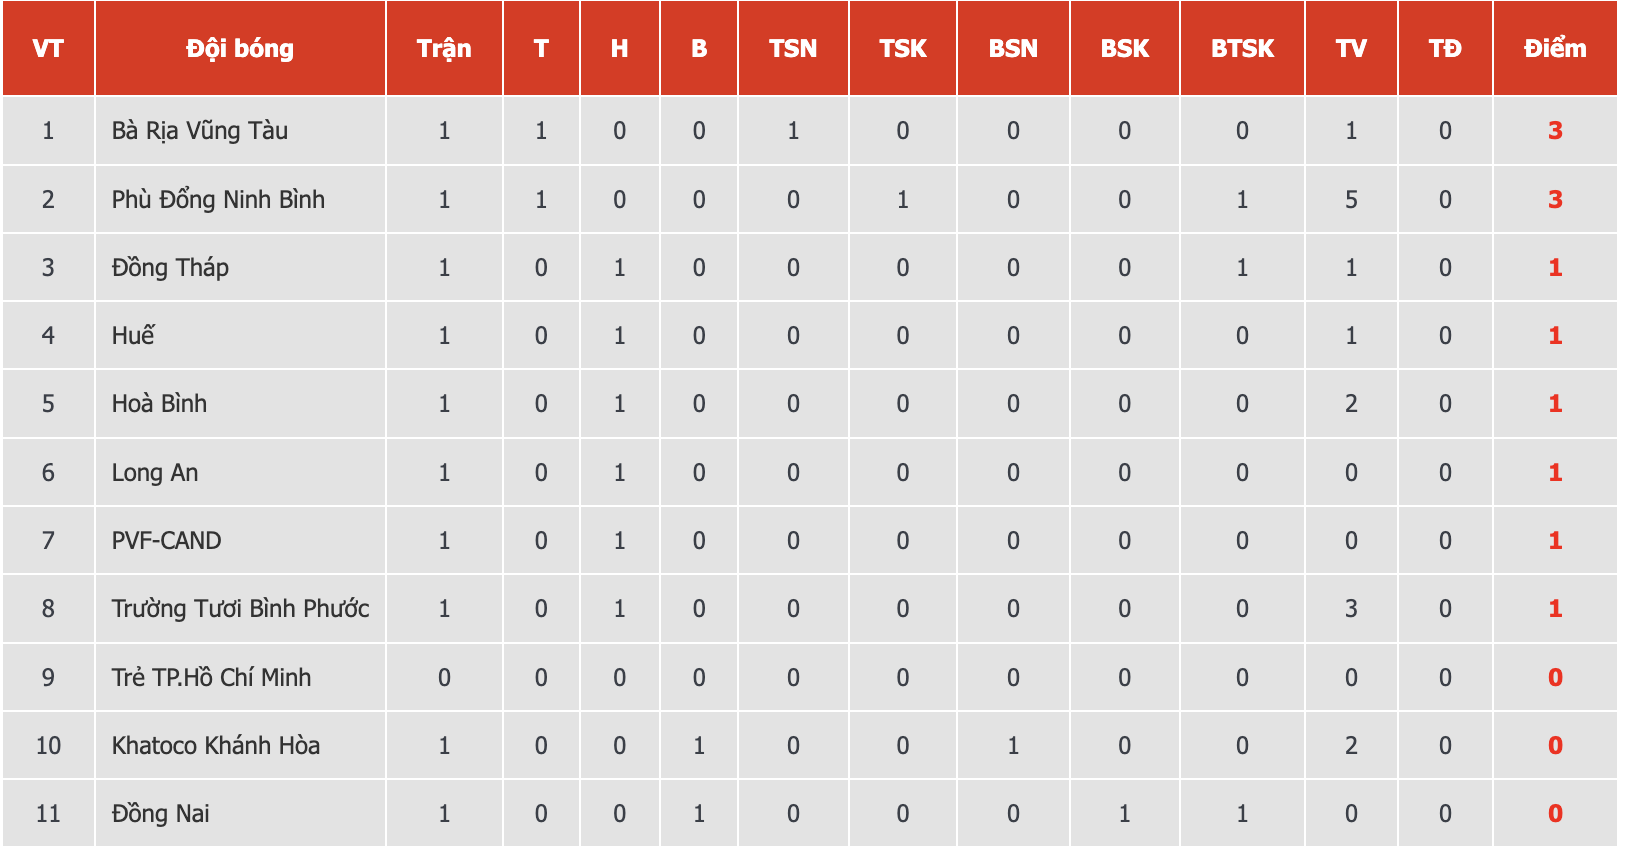This screenshot has width=1626, height=852.
Task: Select the BSK column header
Action: [1125, 48]
